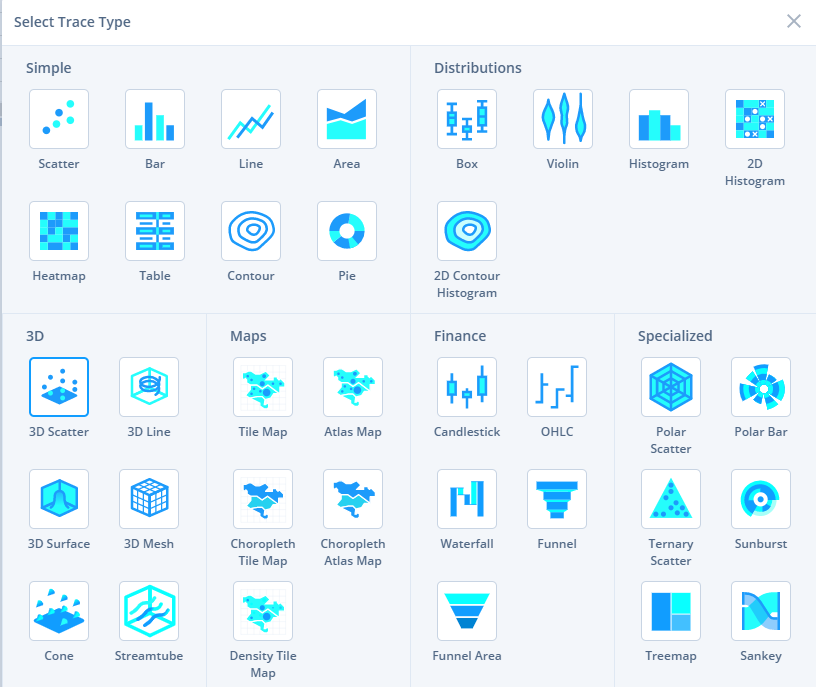Choose the Bar chart trace icon
The height and width of the screenshot is (687, 816).
[155, 119]
